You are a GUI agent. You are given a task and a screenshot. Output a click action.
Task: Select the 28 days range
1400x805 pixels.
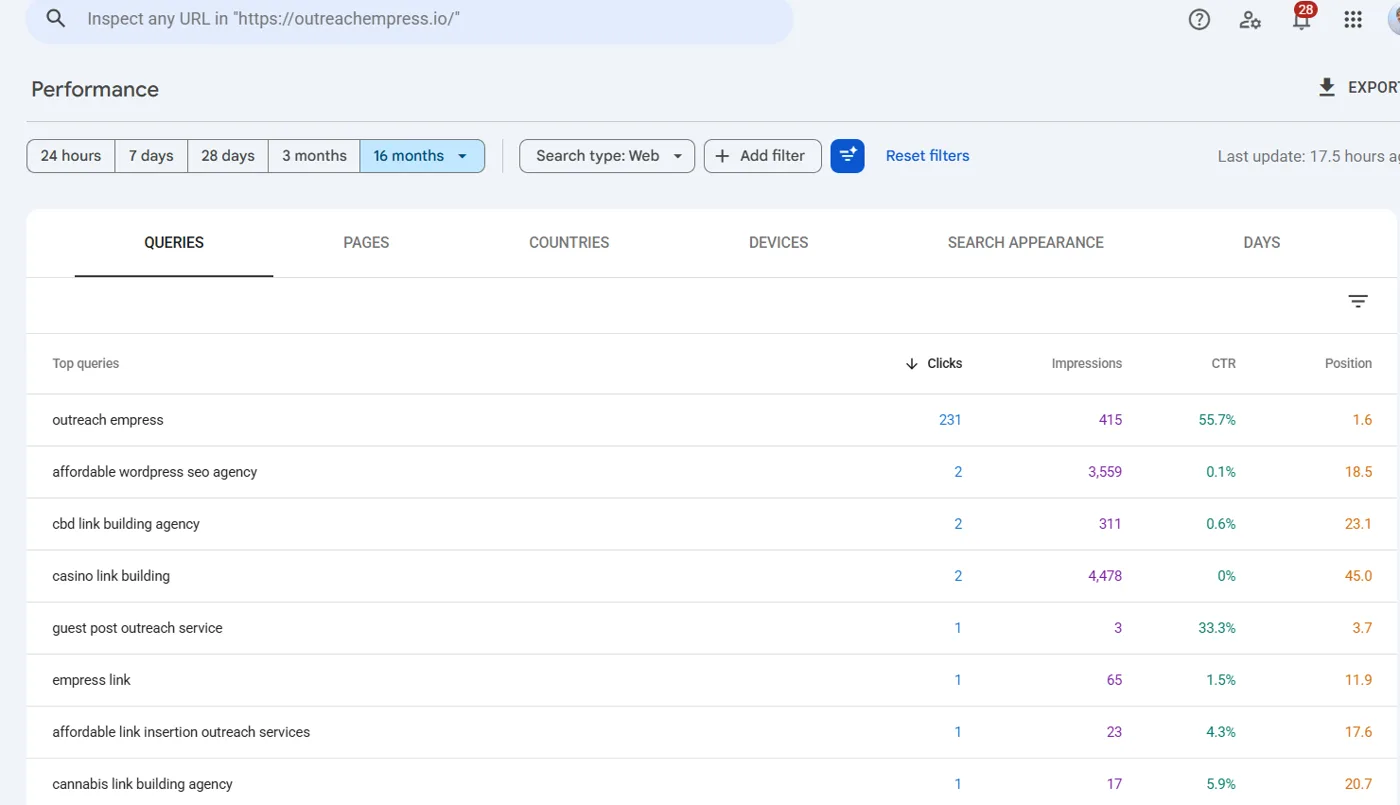click(228, 156)
